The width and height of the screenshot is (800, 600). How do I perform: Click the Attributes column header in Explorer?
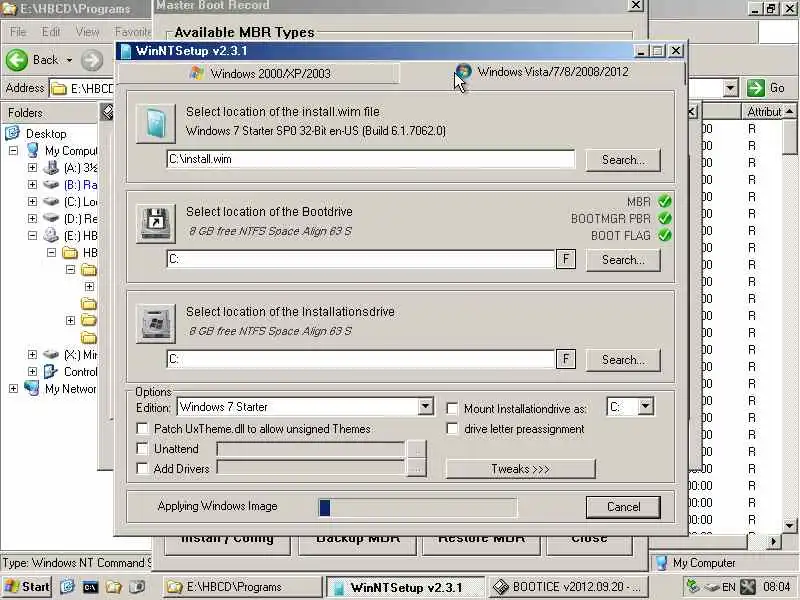click(x=762, y=111)
